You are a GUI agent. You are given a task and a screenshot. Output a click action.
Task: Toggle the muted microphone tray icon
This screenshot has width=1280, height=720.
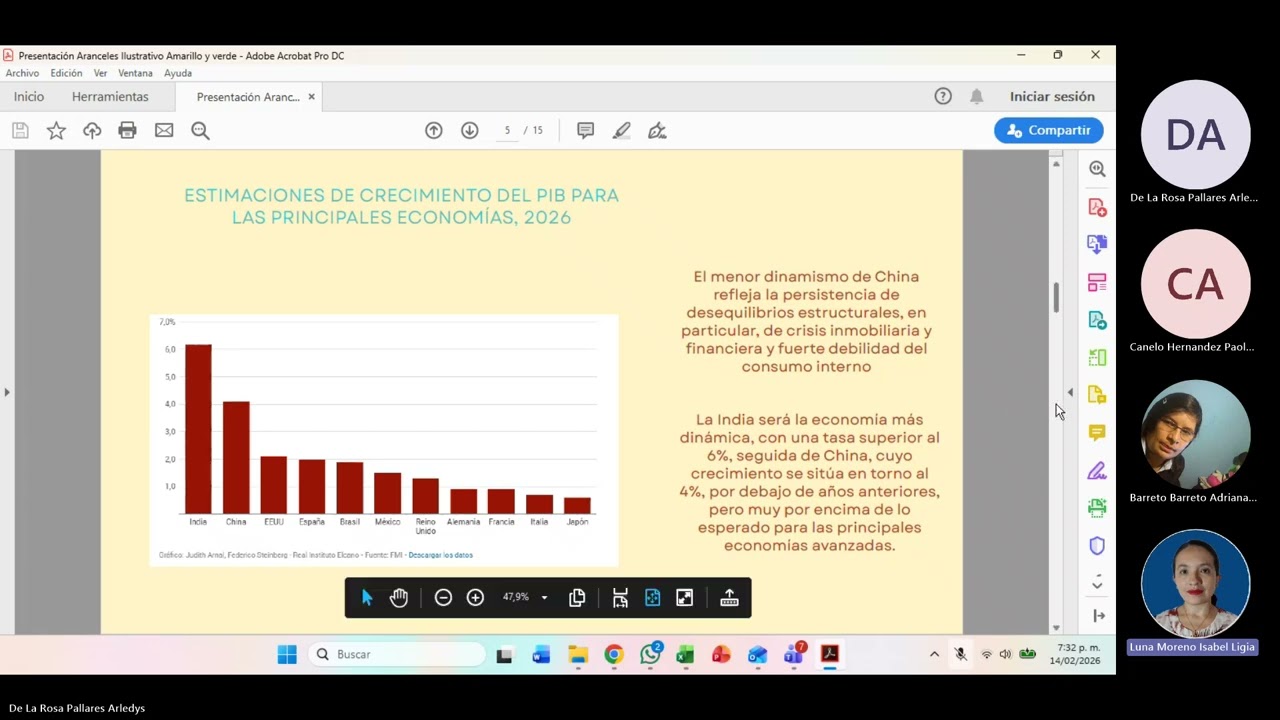(x=960, y=654)
